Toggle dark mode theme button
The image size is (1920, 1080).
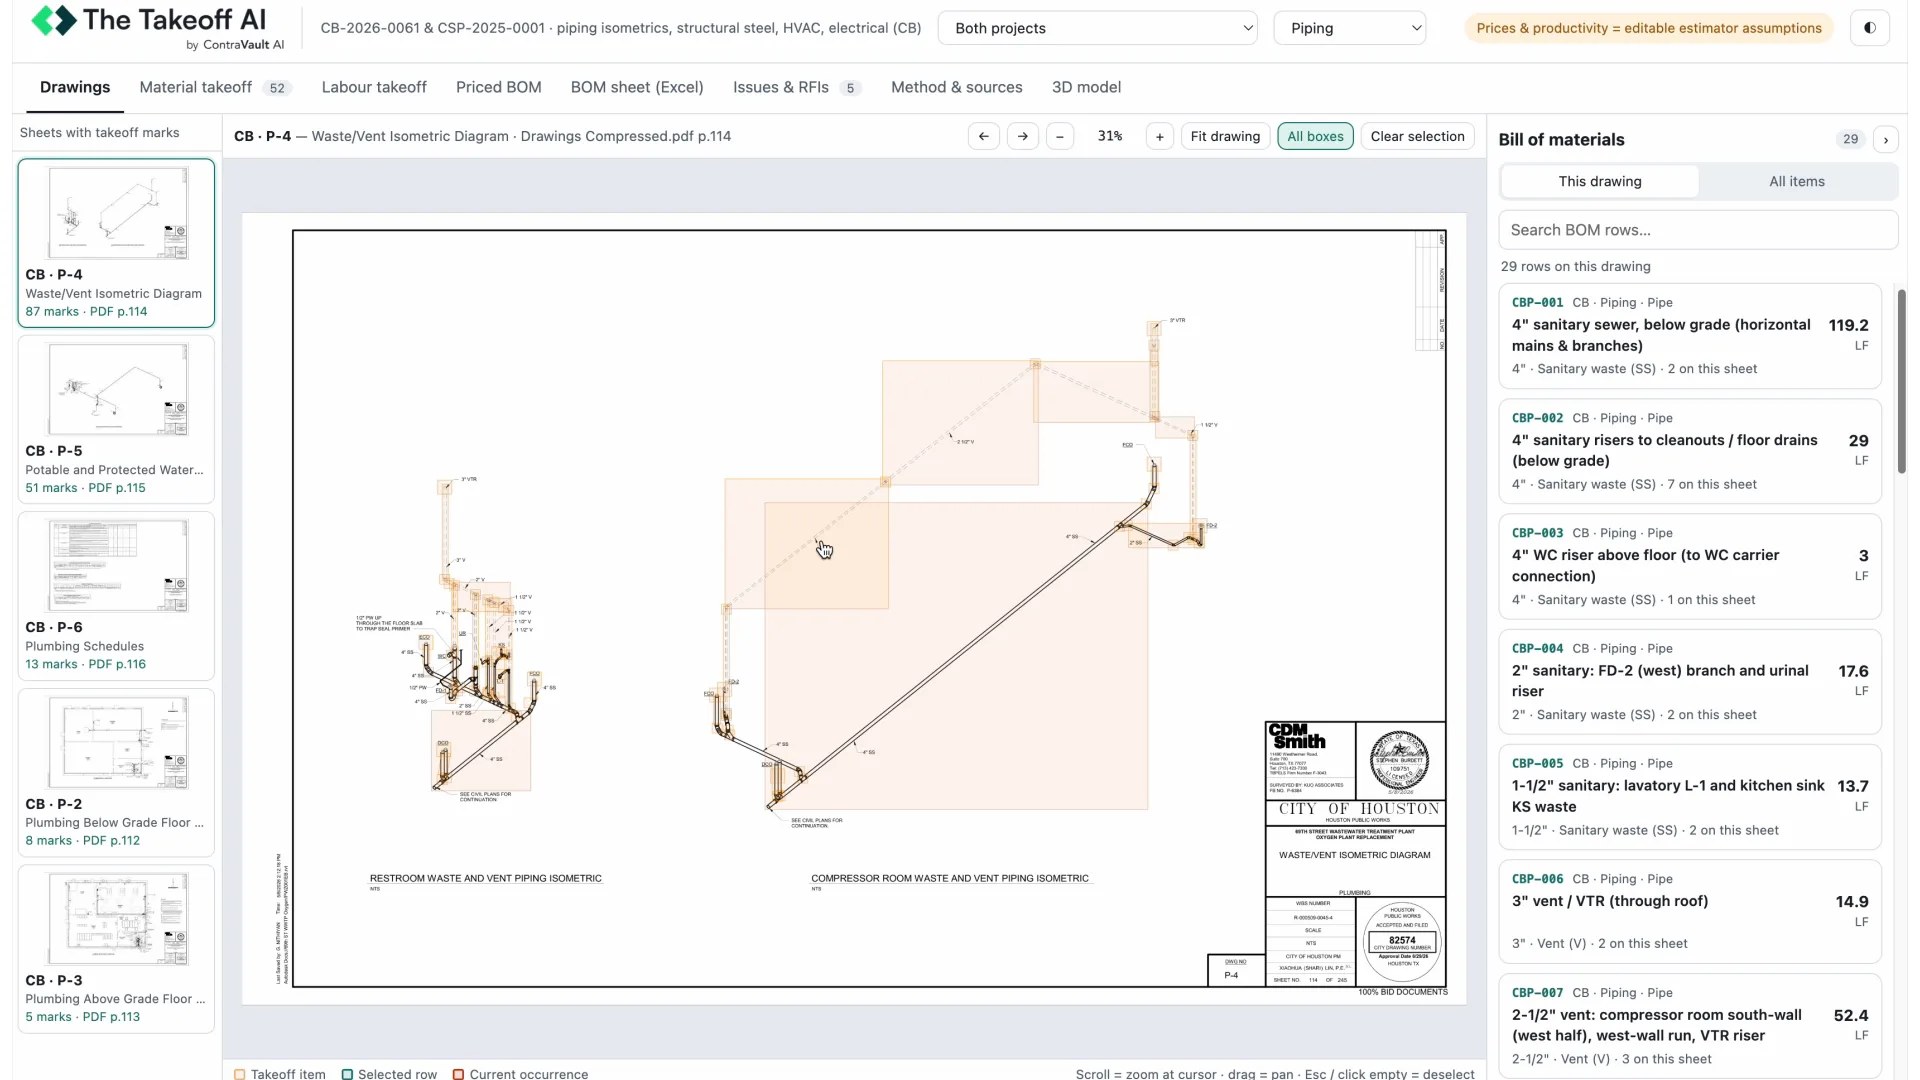click(x=1869, y=28)
